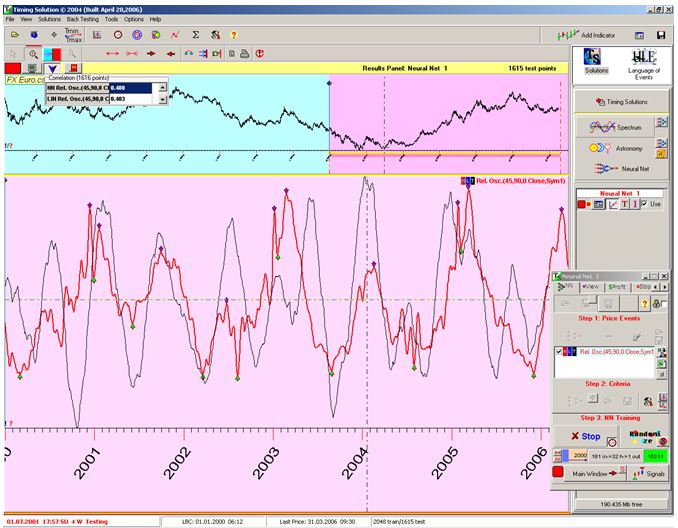Image resolution: width=678 pixels, height=528 pixels.
Task: Toggle the Use checkbox for Neural Net 1
Action: [644, 203]
